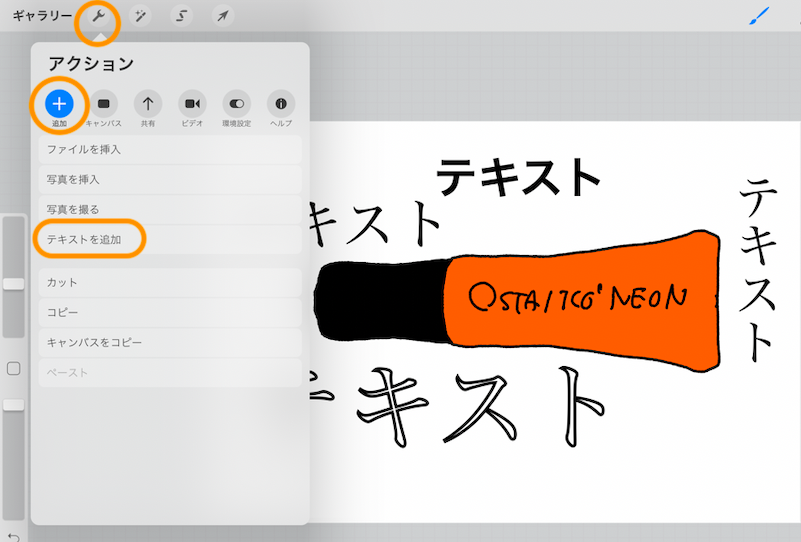Choose テキストを追加 (Add text)
This screenshot has height=542, width=801.
[x=170, y=239]
